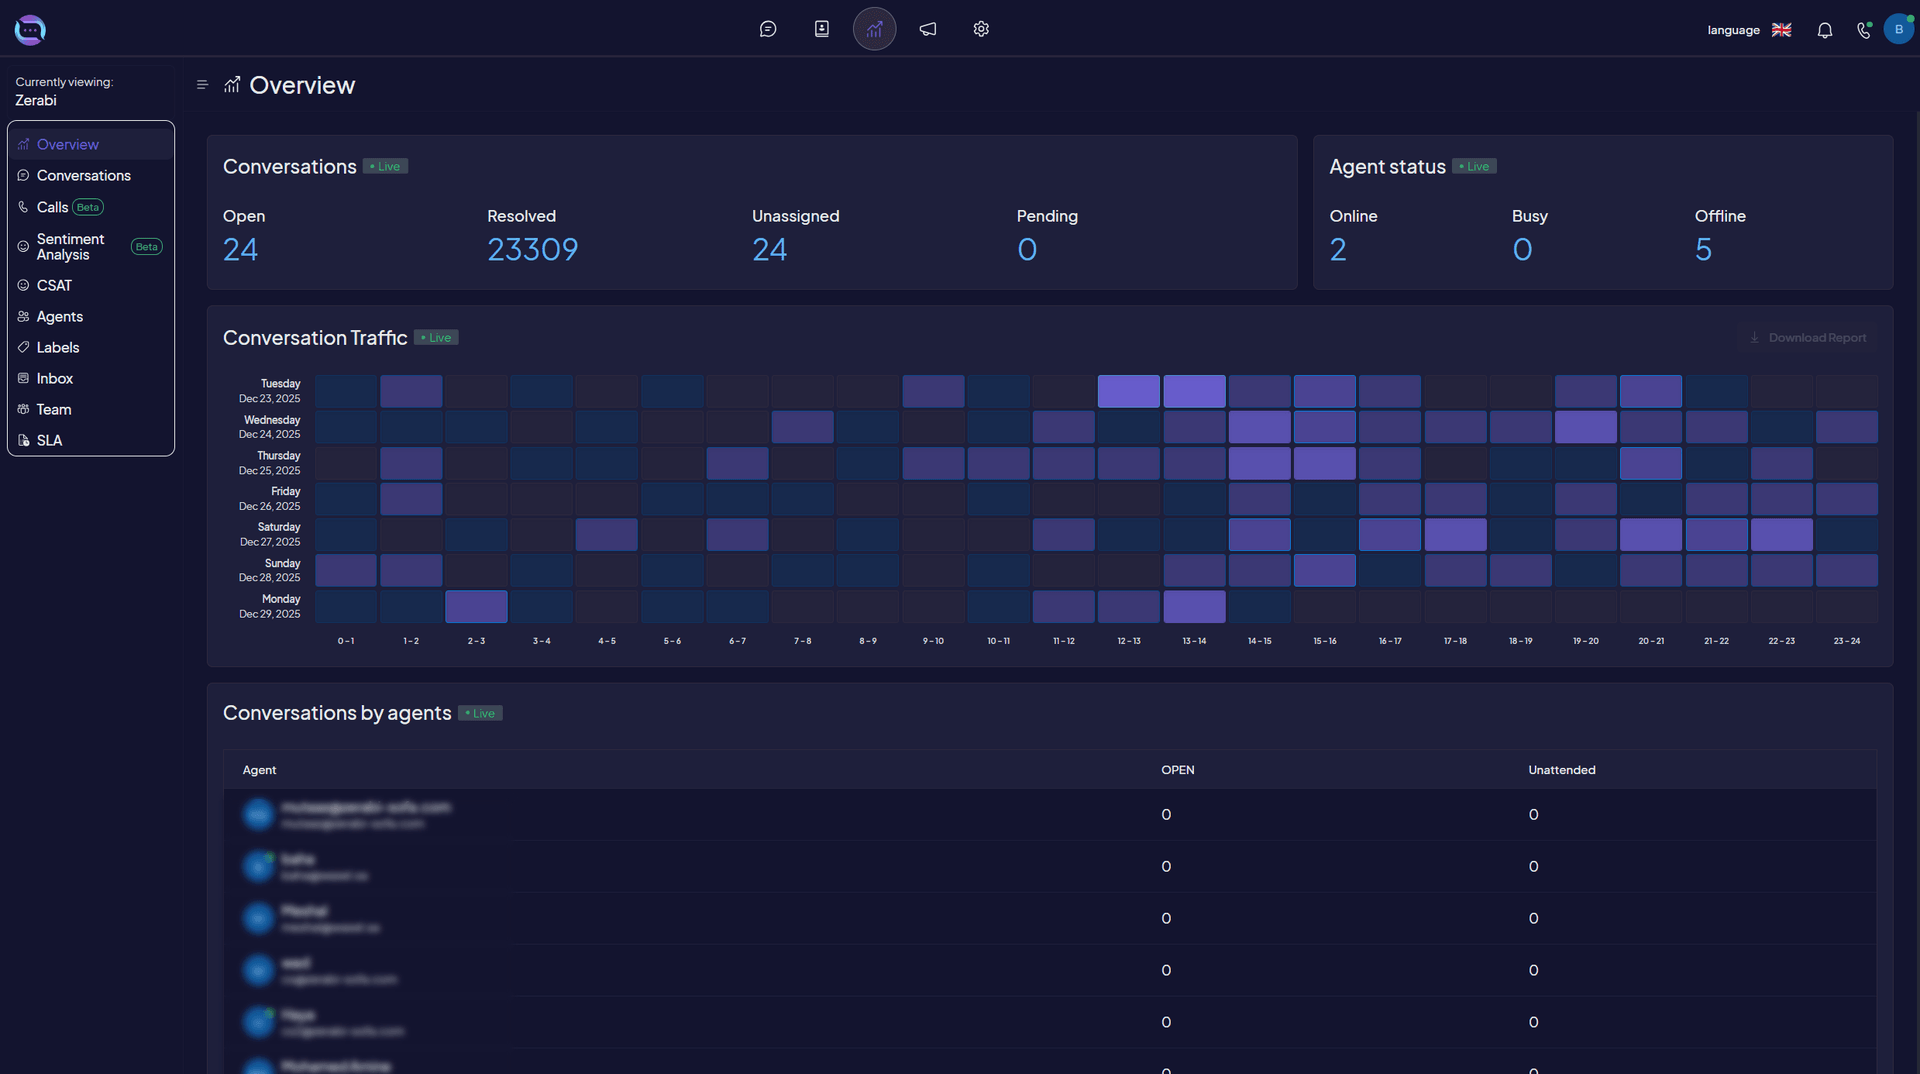1920x1074 pixels.
Task: Open the SLA page from sidebar
Action: coord(49,440)
